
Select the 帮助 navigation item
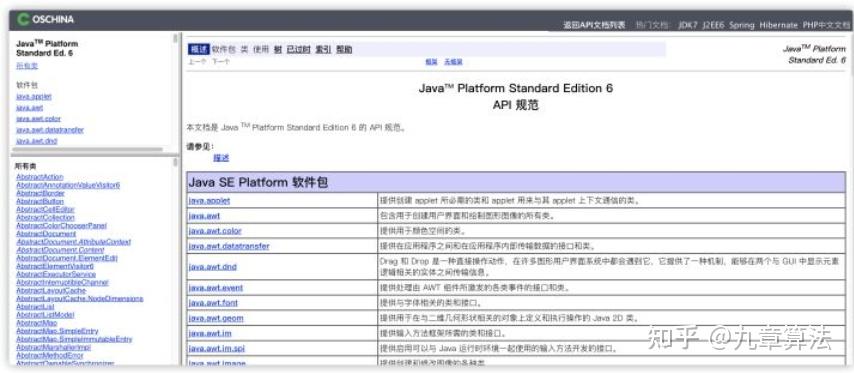click(344, 50)
